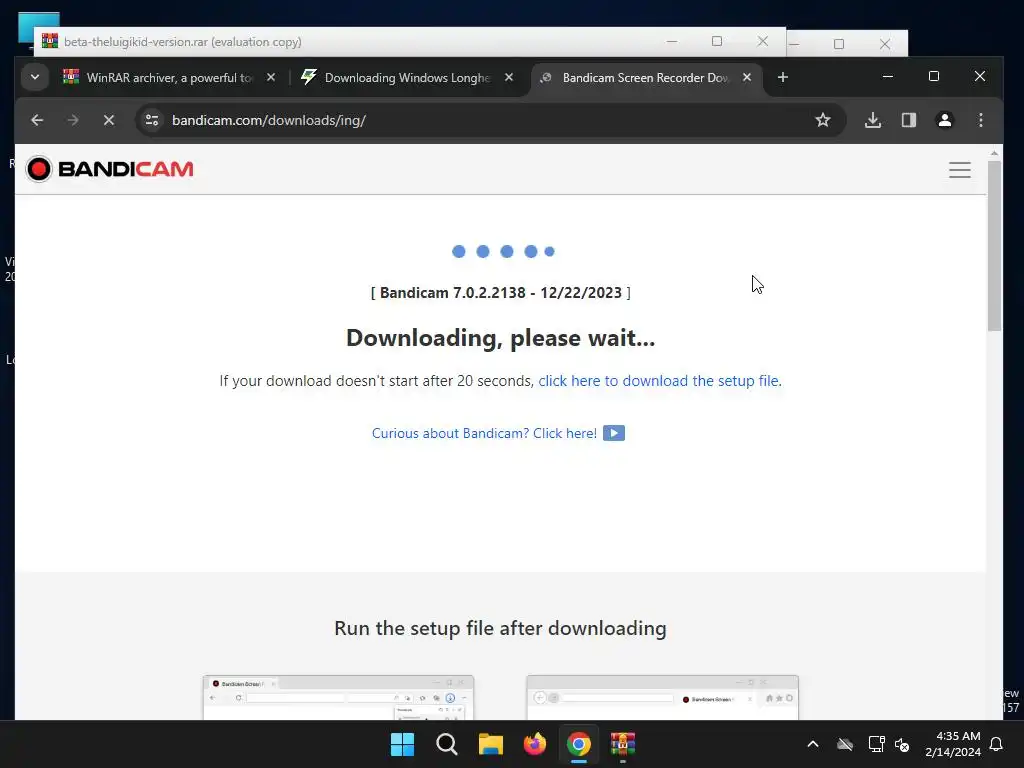Open Chrome side panel

909,120
